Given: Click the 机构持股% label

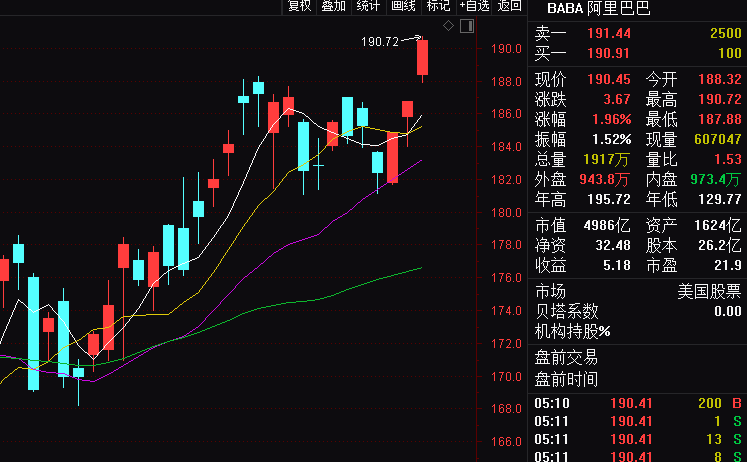Looking at the screenshot, I should (x=573, y=331).
